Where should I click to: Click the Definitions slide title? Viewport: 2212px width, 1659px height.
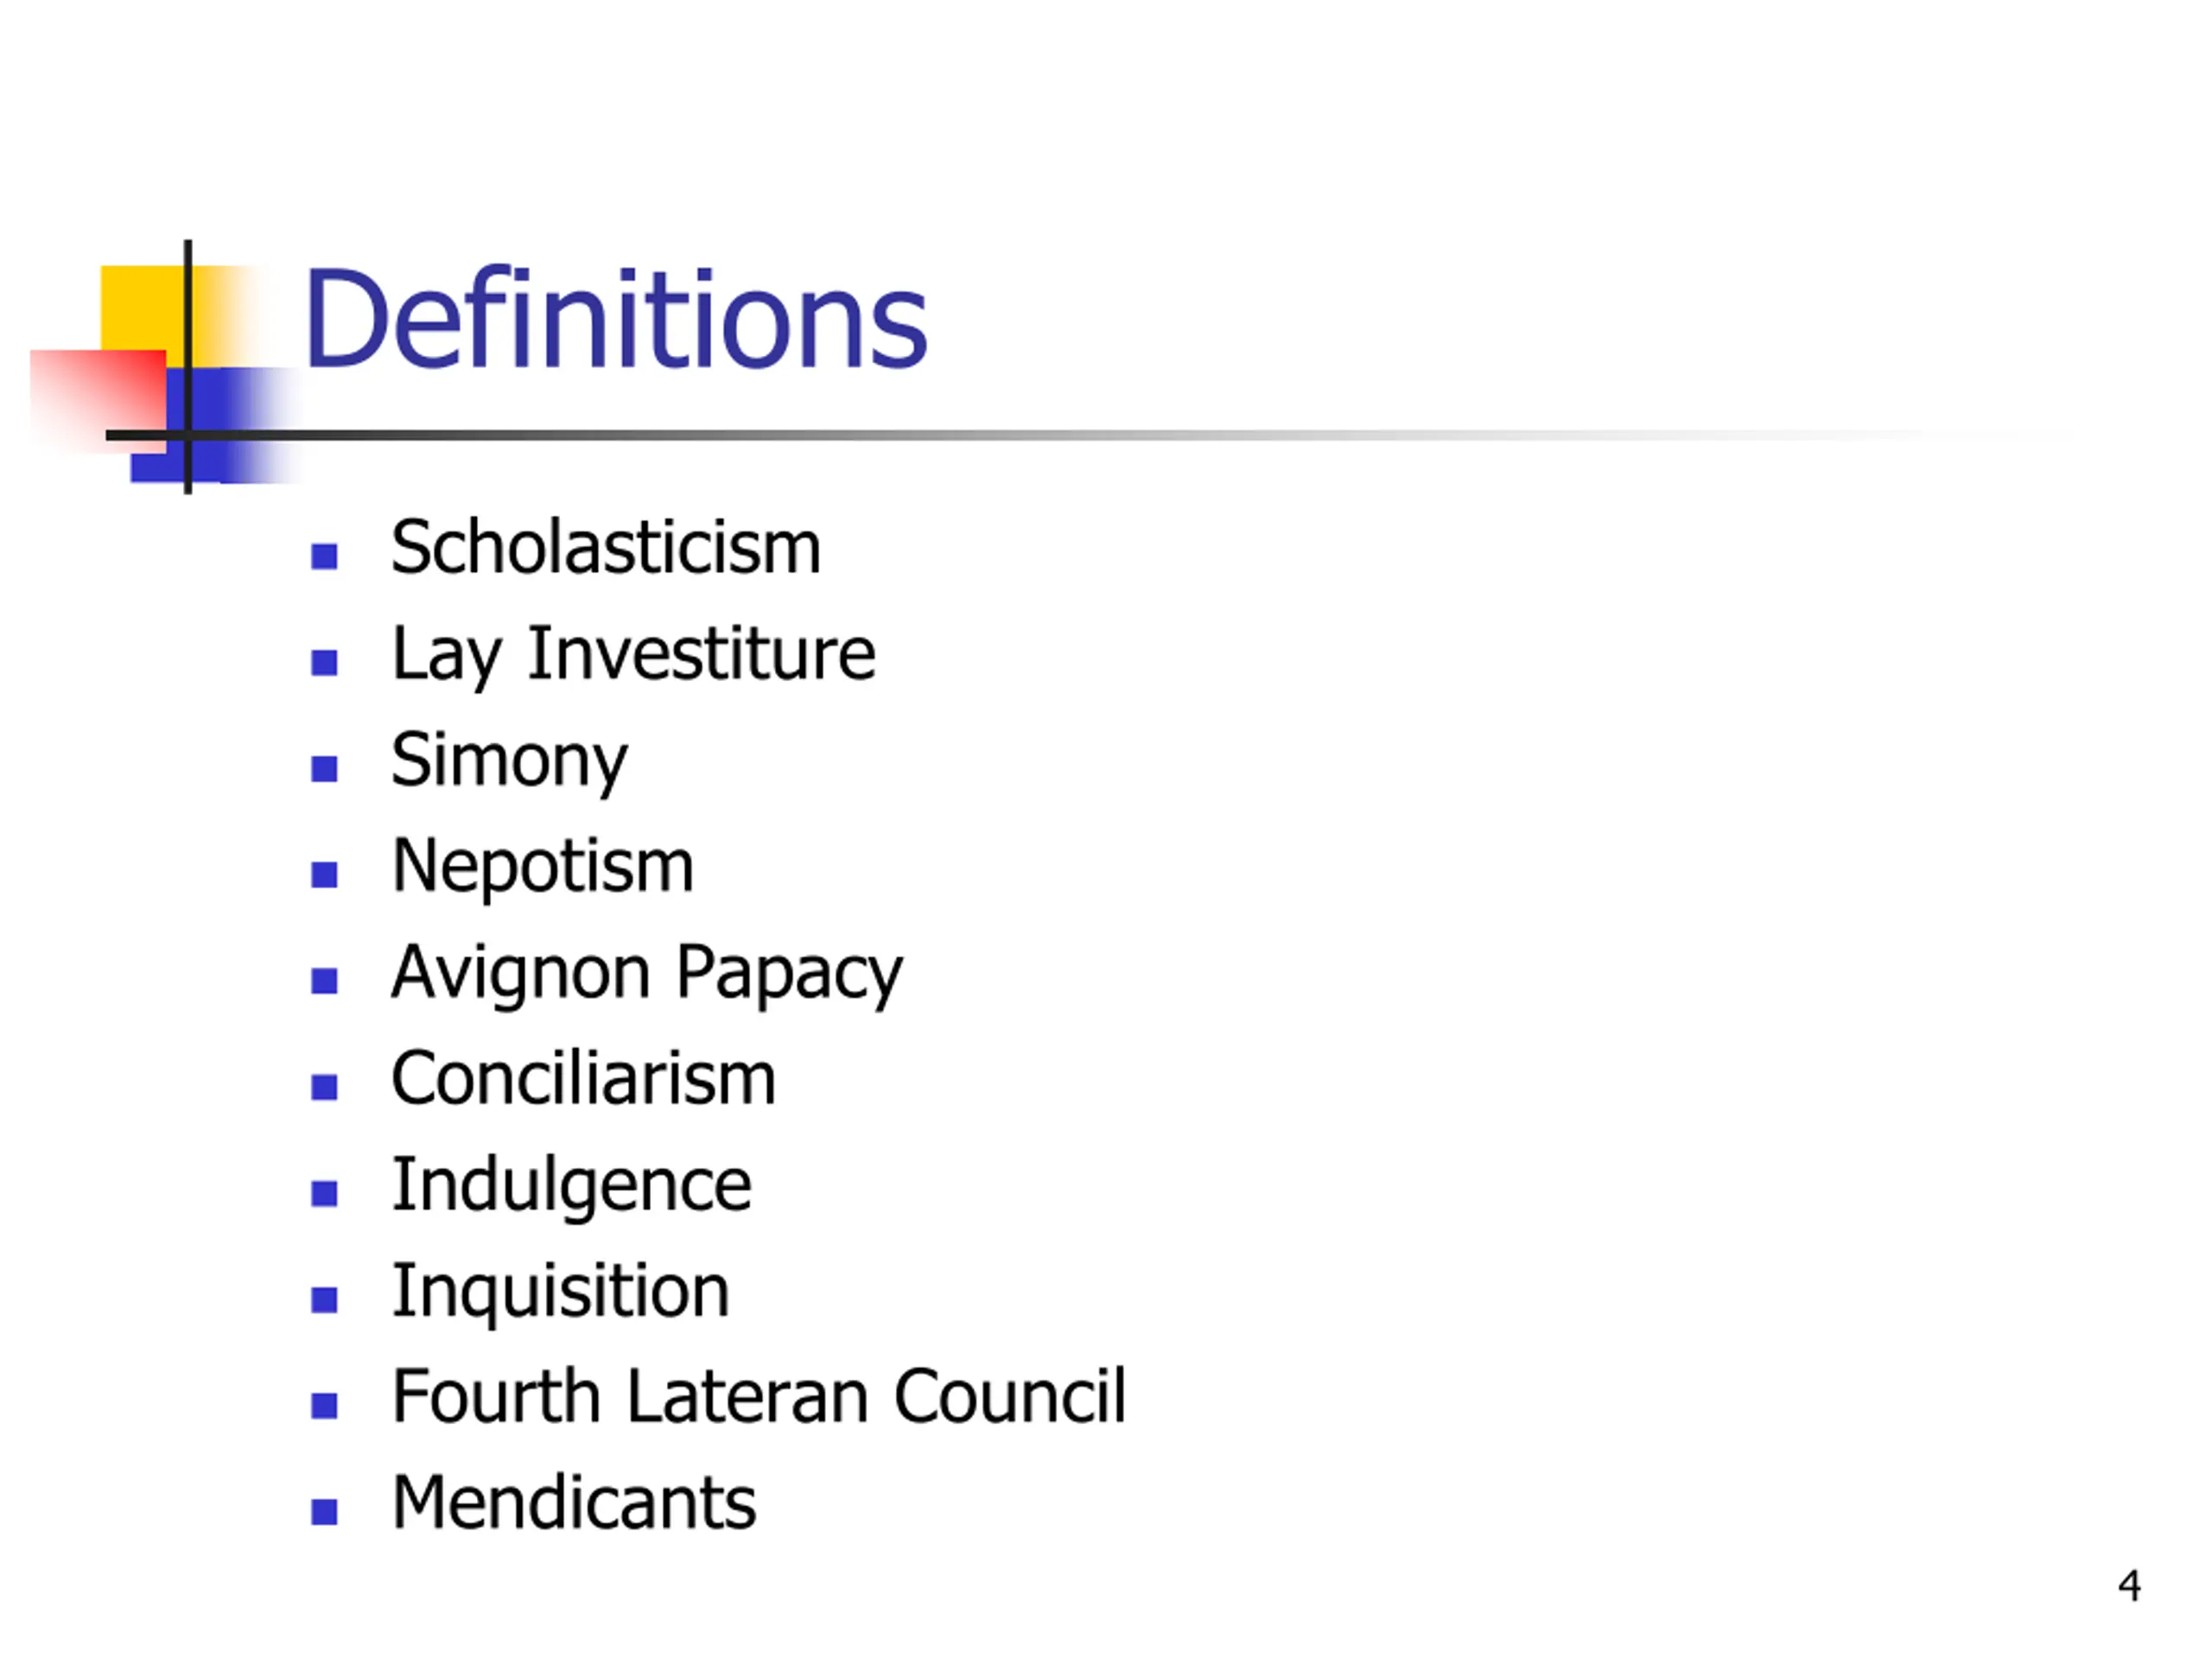click(x=616, y=319)
